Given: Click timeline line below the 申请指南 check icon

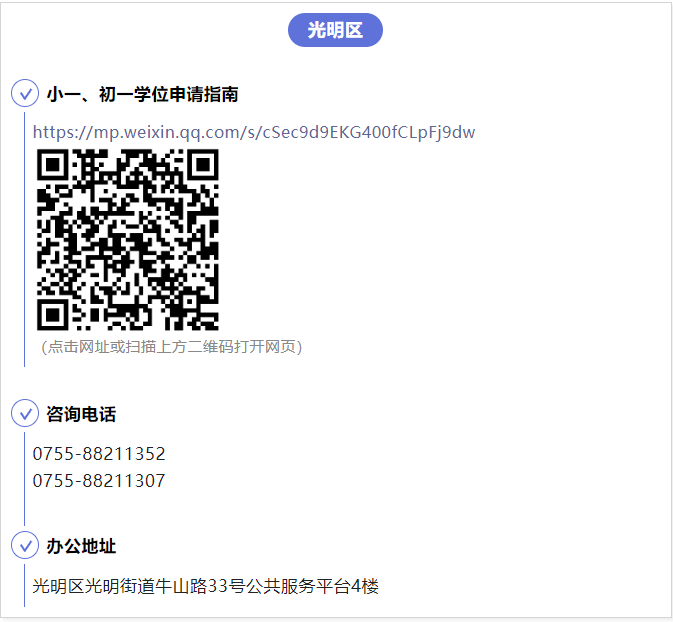Looking at the screenshot, I should tap(24, 240).
